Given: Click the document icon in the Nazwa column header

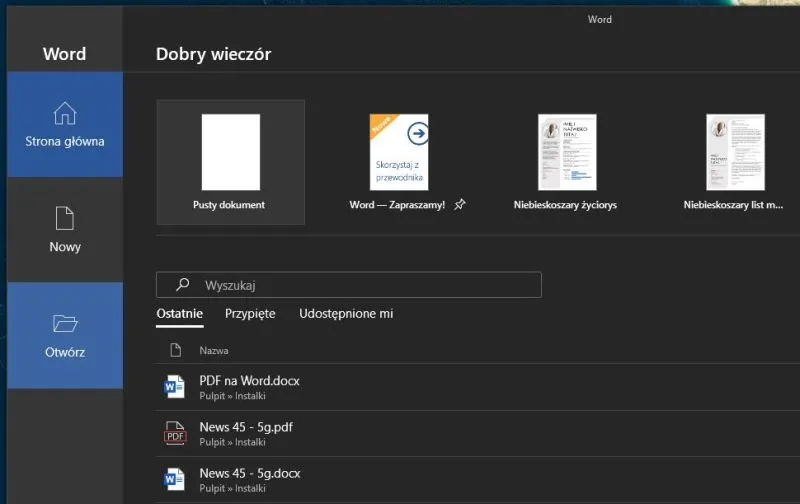Looking at the screenshot, I should tap(176, 350).
